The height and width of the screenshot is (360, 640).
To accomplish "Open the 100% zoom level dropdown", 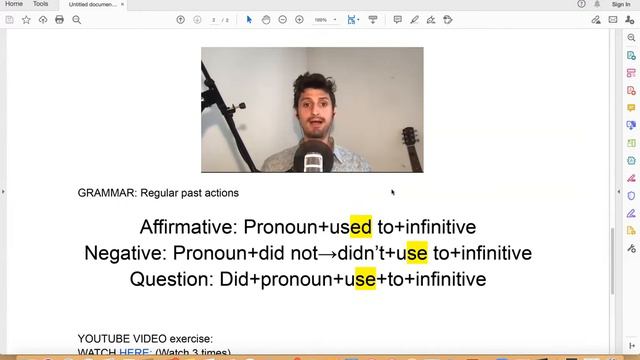I will tap(325, 20).
